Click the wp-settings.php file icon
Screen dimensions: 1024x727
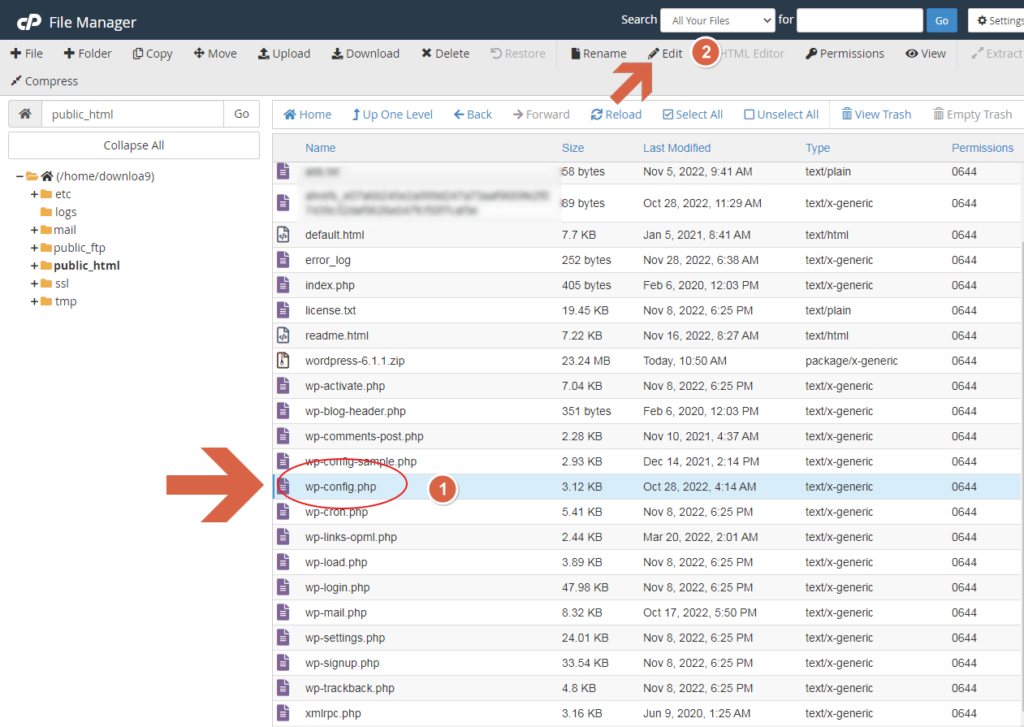[283, 638]
